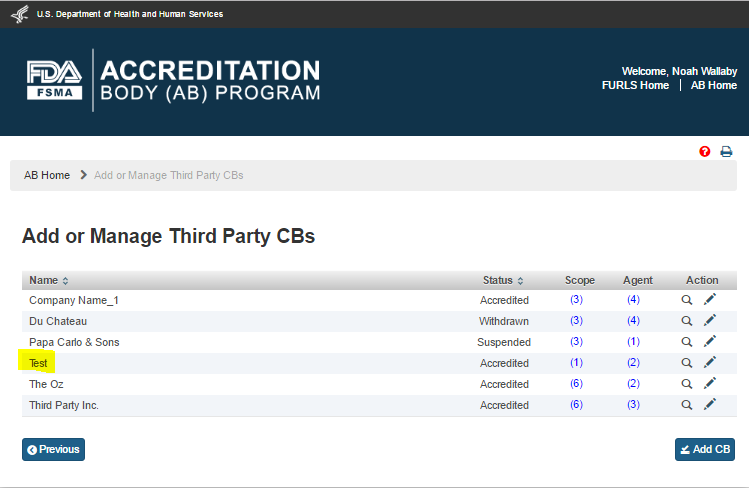The height and width of the screenshot is (488, 749).
Task: Click the print page icon
Action: 727,152
